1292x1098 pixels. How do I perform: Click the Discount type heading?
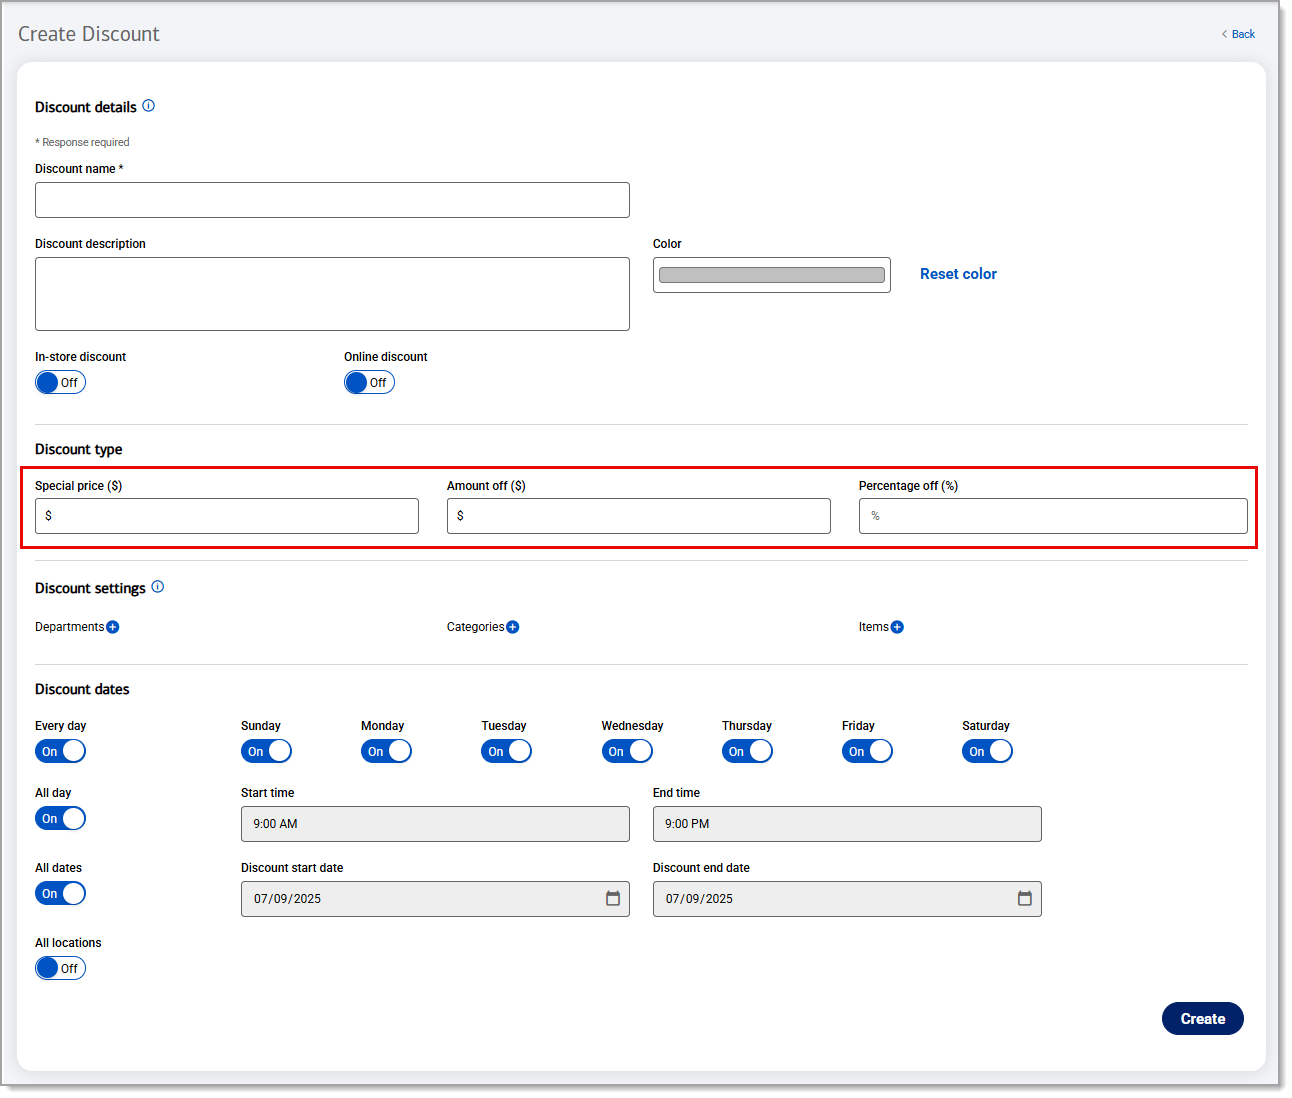(x=79, y=450)
